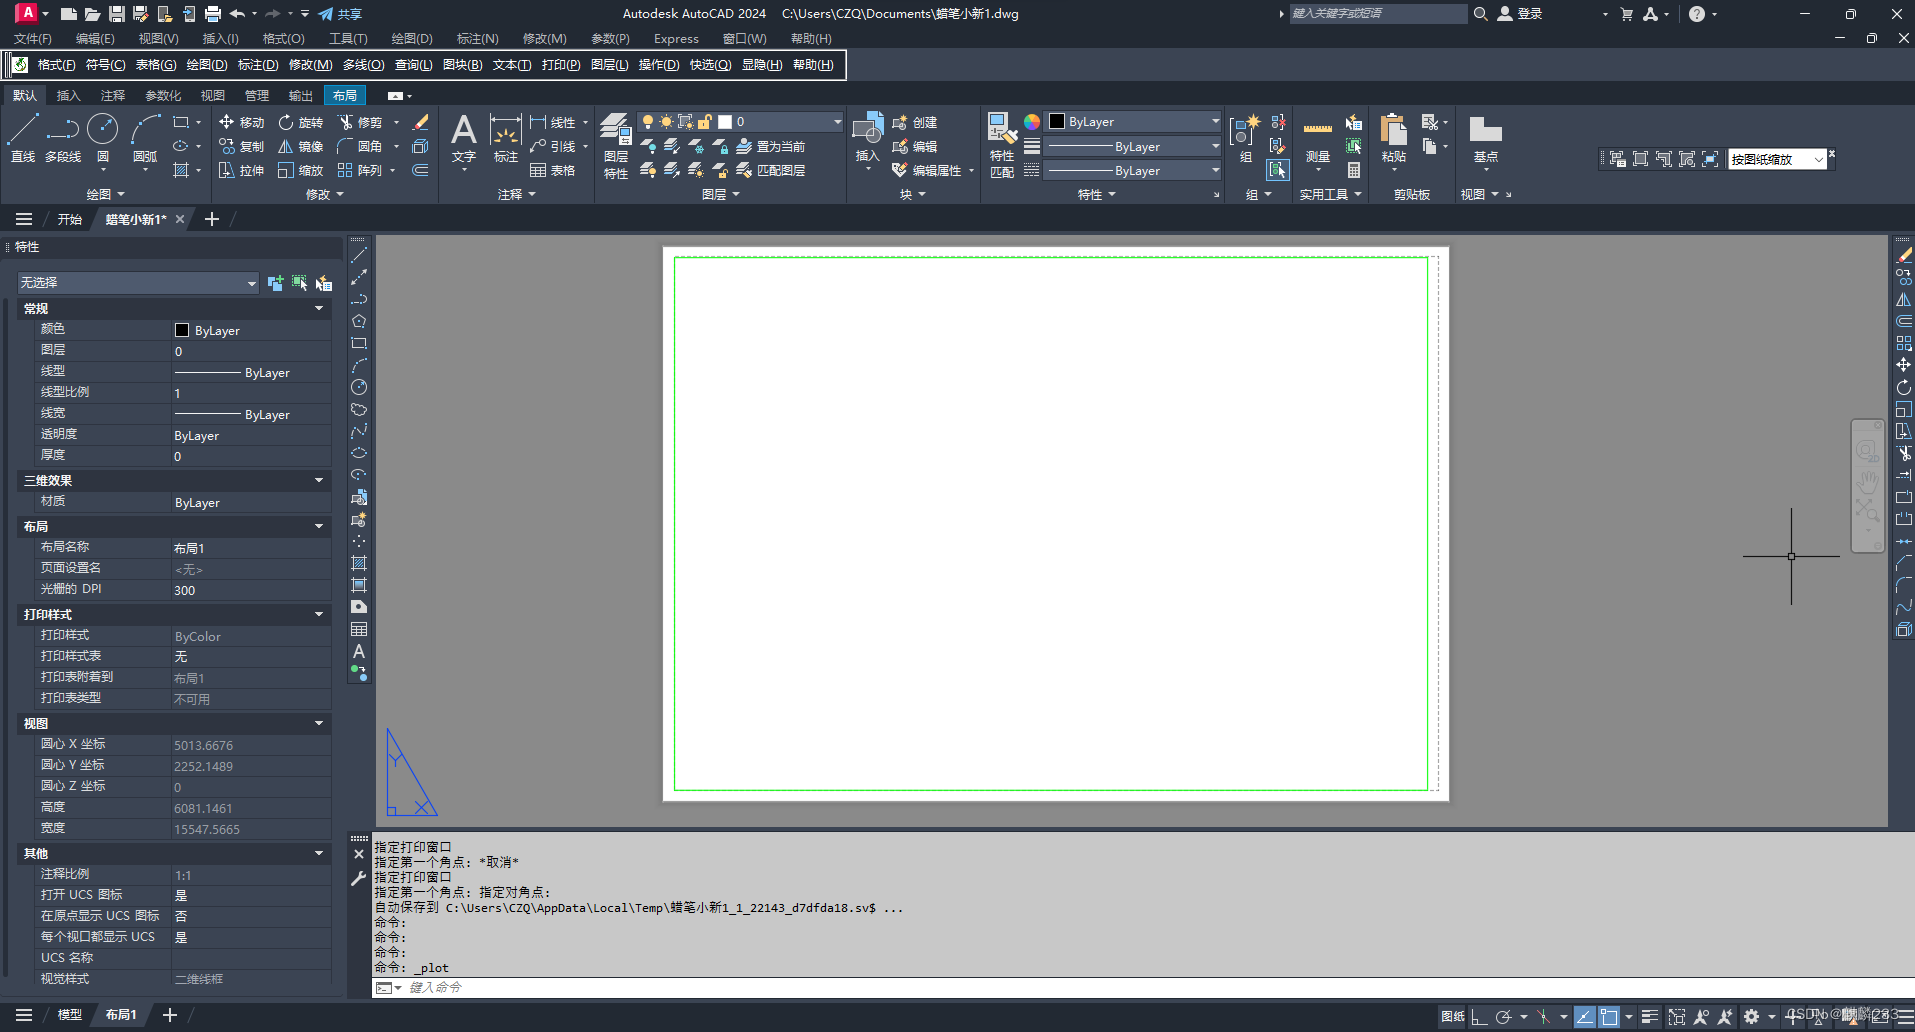The width and height of the screenshot is (1915, 1032).
Task: Open the Express menu
Action: [x=676, y=38]
